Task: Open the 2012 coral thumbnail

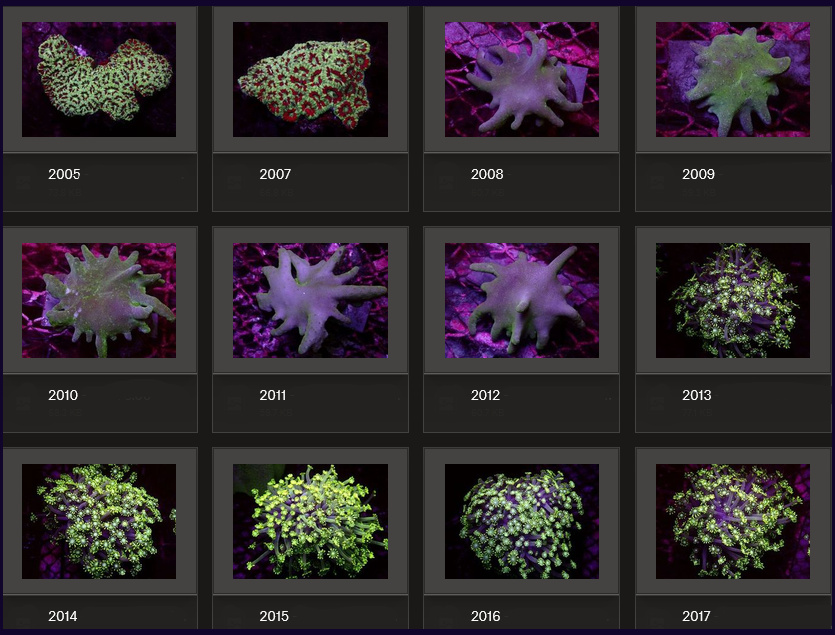Action: pyautogui.click(x=522, y=300)
